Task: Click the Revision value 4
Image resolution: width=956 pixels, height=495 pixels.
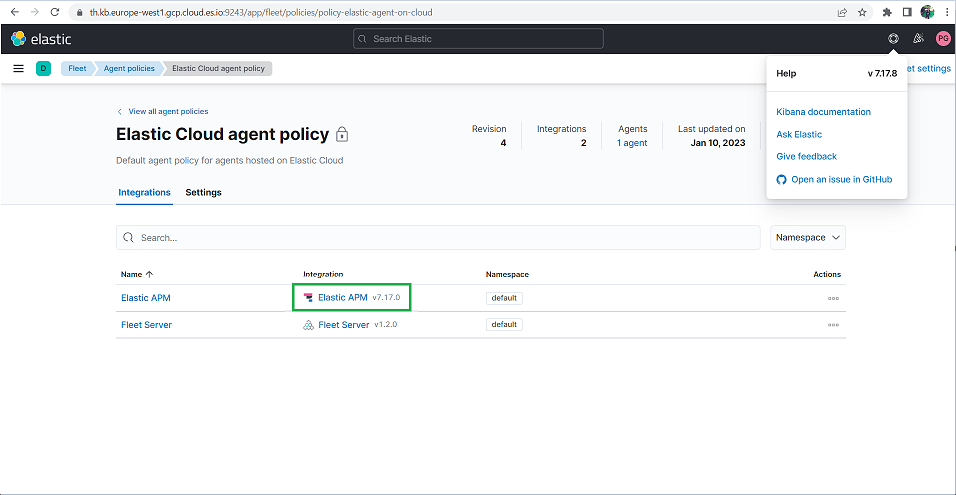Action: coord(503,143)
